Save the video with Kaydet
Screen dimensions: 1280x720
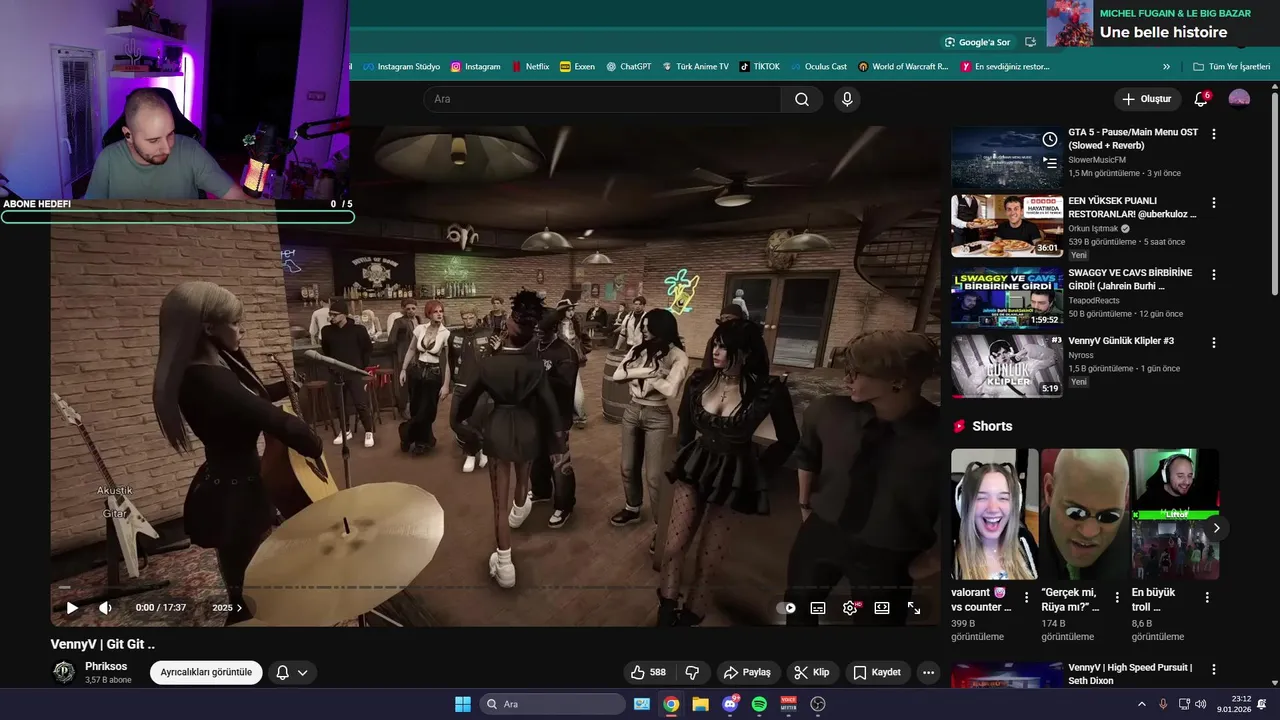877,672
